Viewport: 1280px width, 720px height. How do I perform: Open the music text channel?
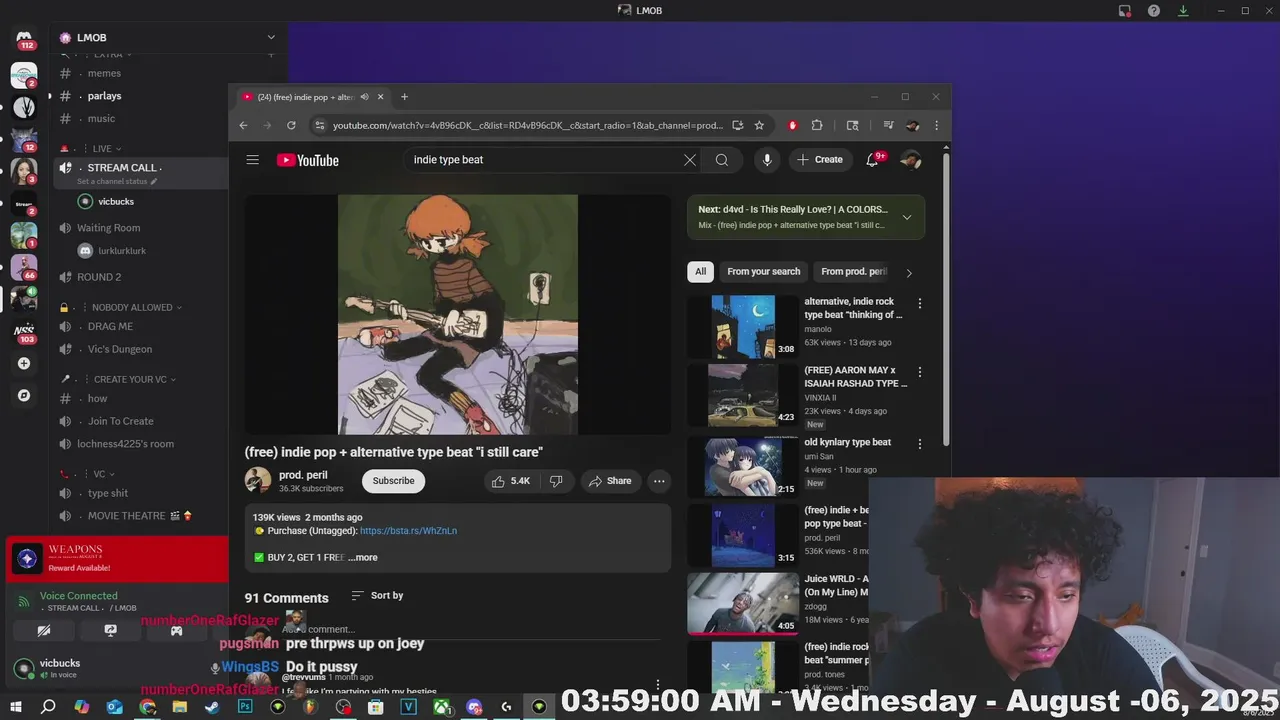101,119
